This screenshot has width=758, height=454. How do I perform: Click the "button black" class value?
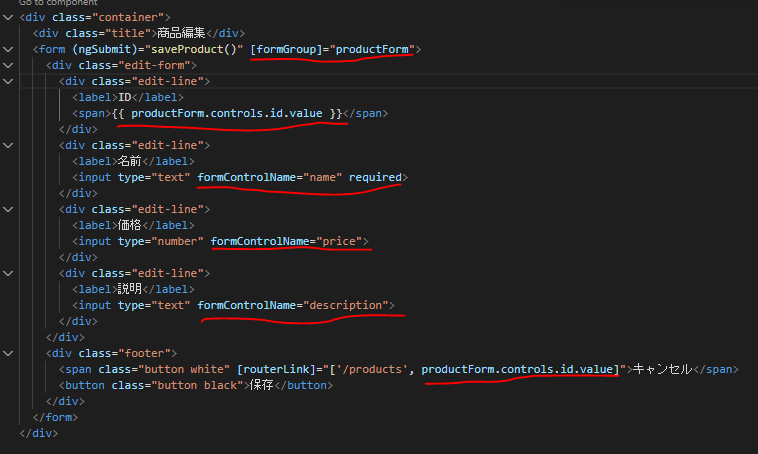(x=197, y=385)
